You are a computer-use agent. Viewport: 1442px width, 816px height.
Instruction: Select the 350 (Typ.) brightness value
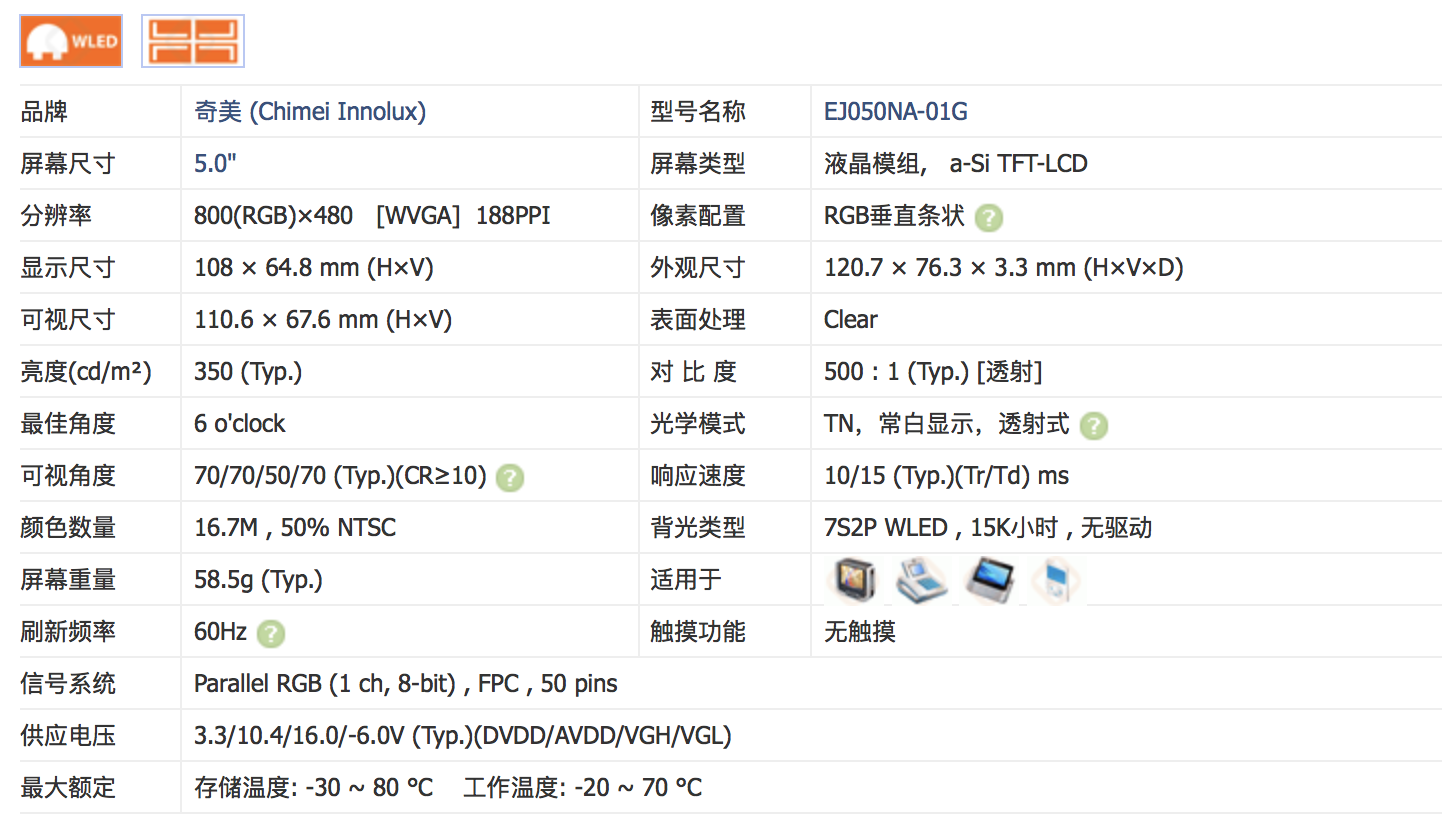(248, 371)
